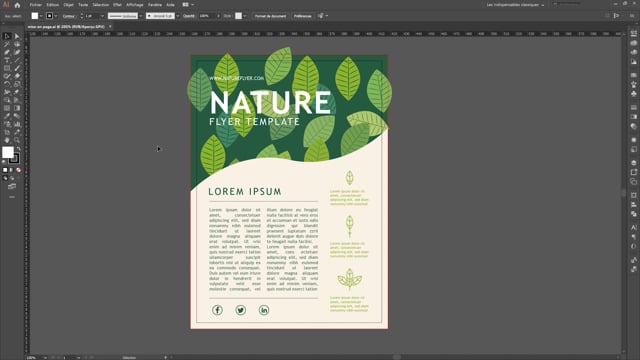The height and width of the screenshot is (360, 640).
Task: Set paint mode to None
Action: (x=18, y=170)
